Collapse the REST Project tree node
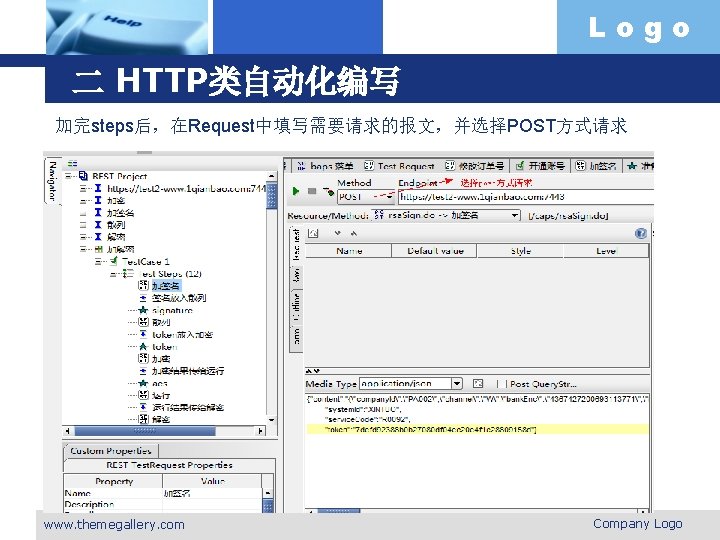Image resolution: width=720 pixels, height=540 pixels. [69, 176]
